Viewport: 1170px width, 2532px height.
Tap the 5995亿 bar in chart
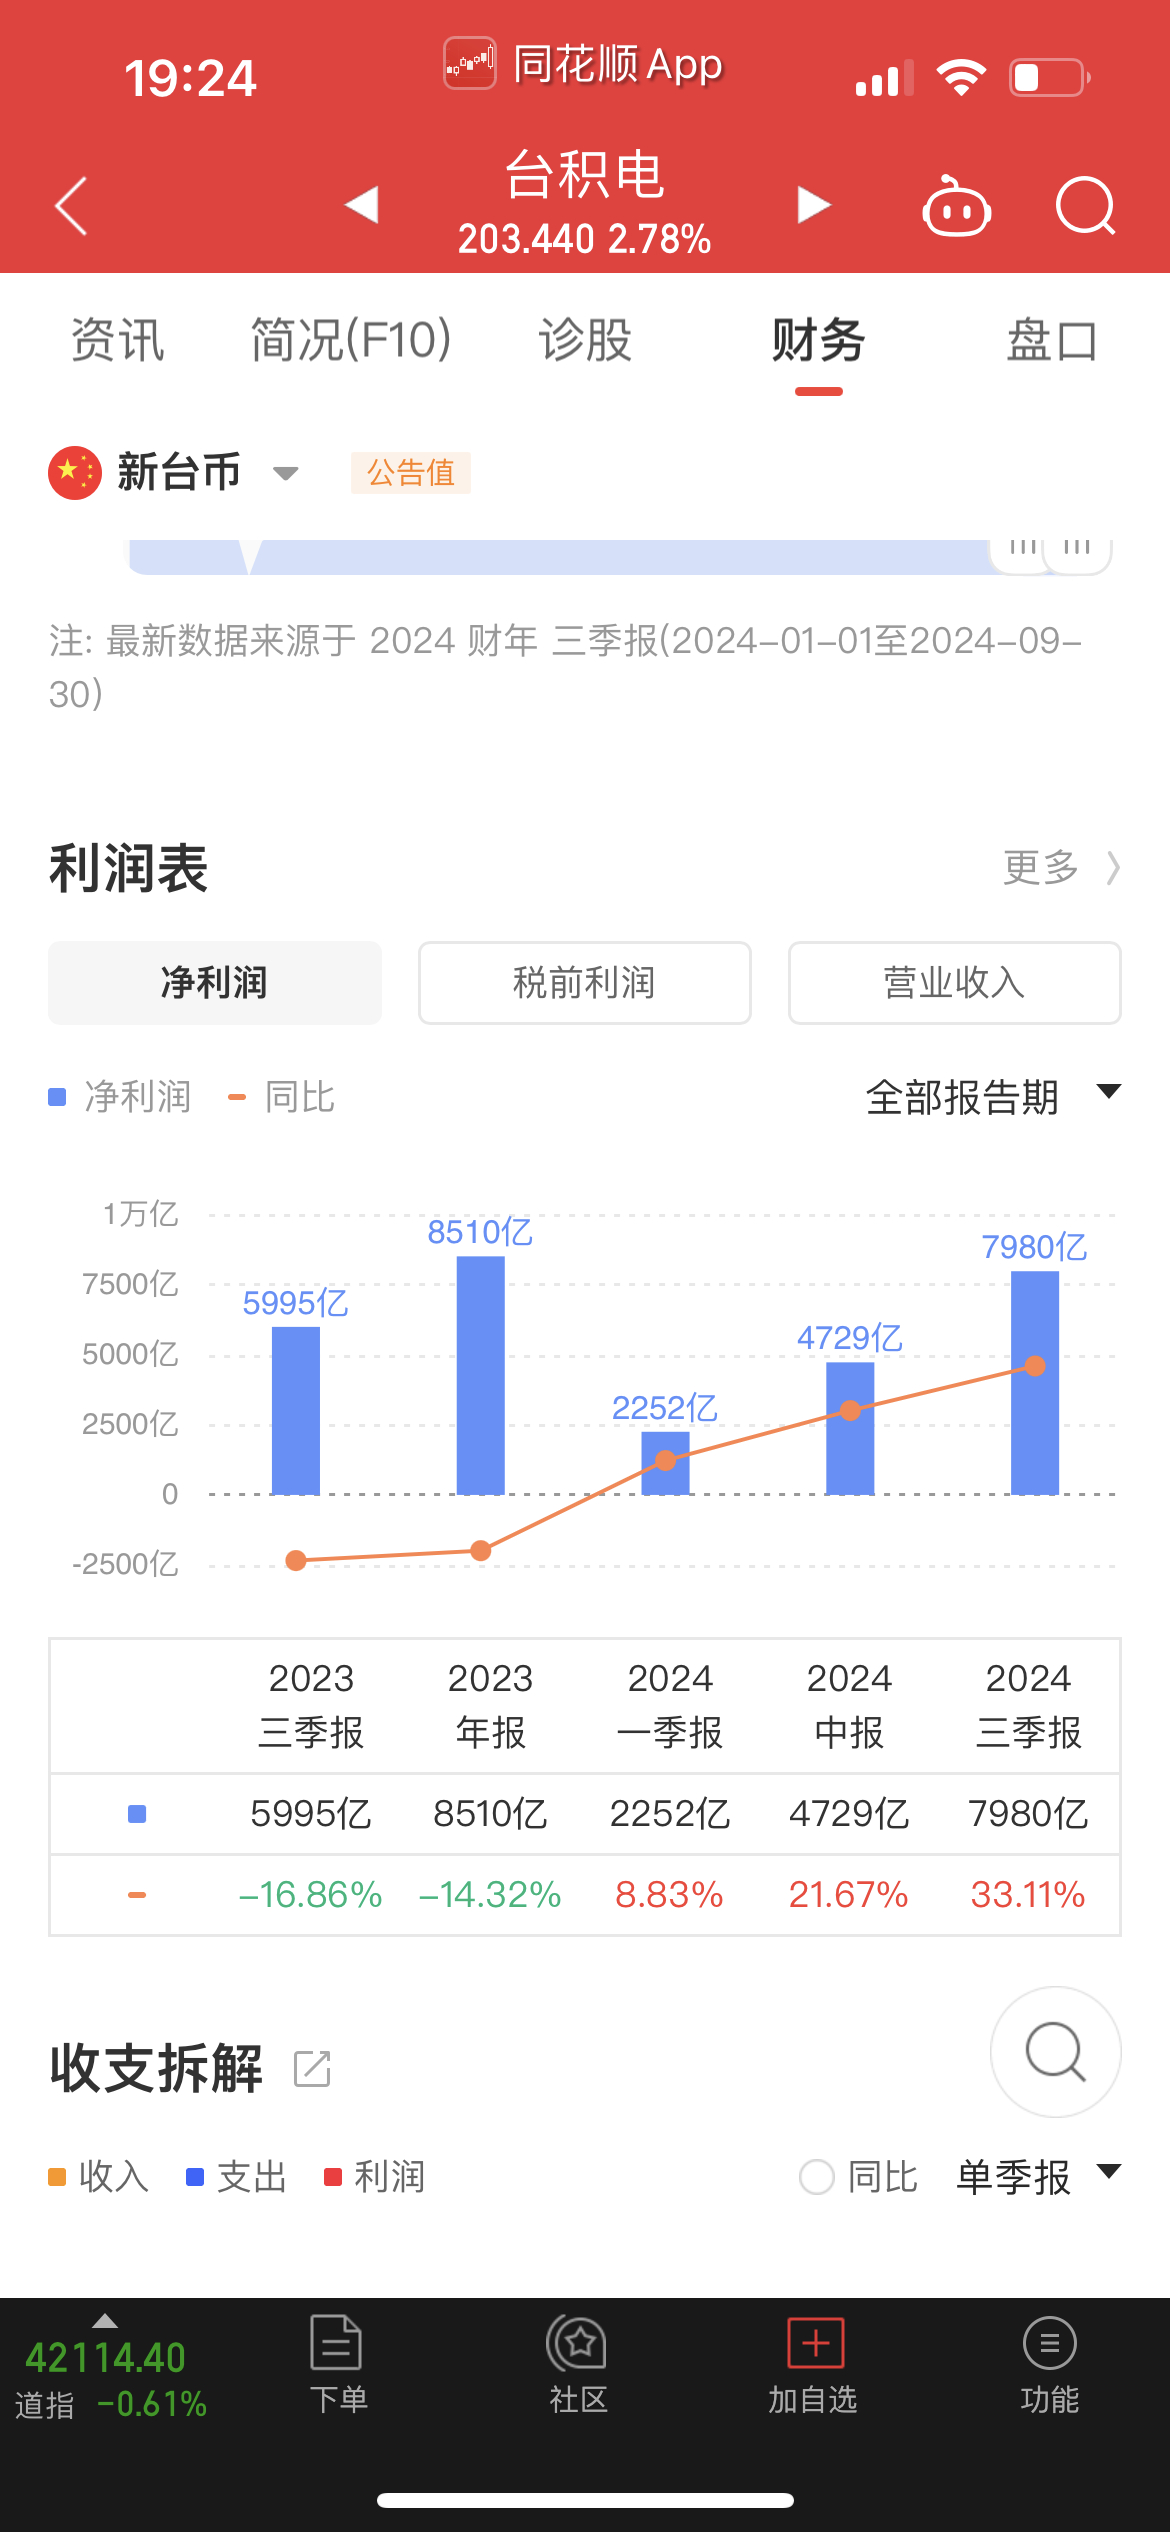pyautogui.click(x=296, y=1411)
